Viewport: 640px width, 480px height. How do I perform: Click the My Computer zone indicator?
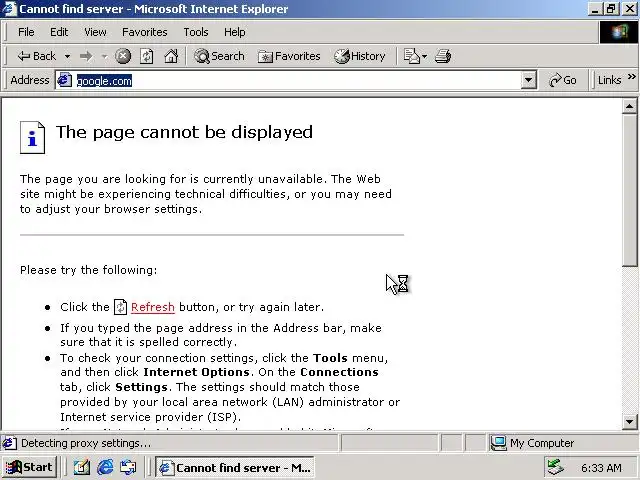(x=532, y=443)
